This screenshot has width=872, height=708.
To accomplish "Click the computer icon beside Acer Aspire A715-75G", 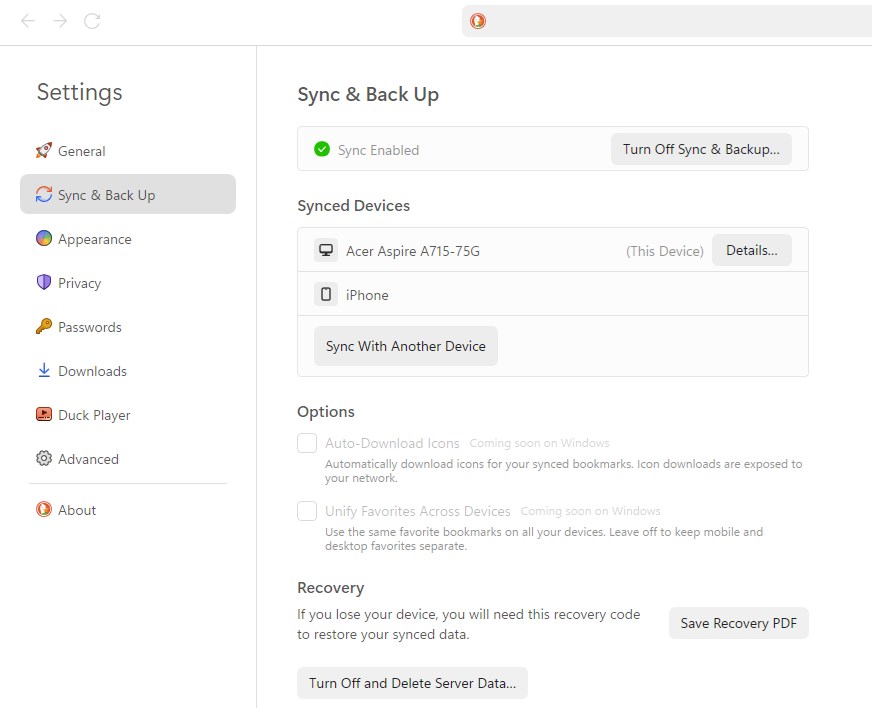I will coord(326,250).
